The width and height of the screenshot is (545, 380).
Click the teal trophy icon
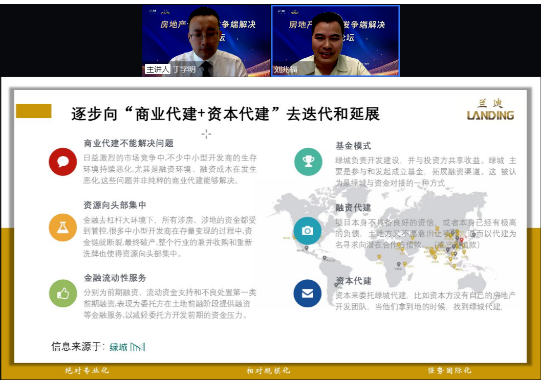[308, 162]
